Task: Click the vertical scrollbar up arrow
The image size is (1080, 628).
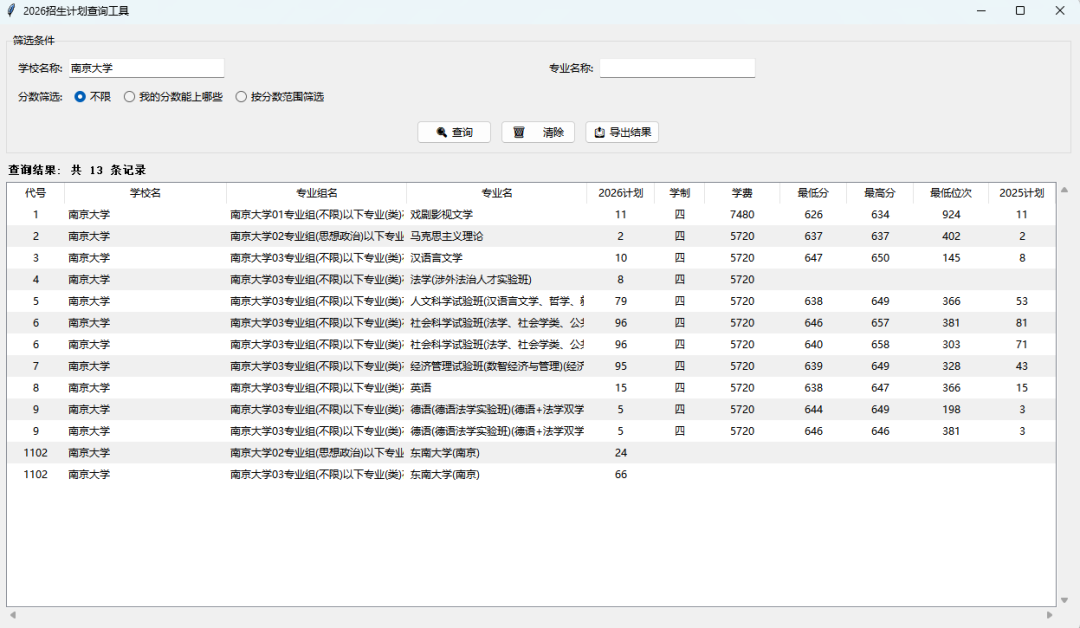Action: click(x=1065, y=189)
